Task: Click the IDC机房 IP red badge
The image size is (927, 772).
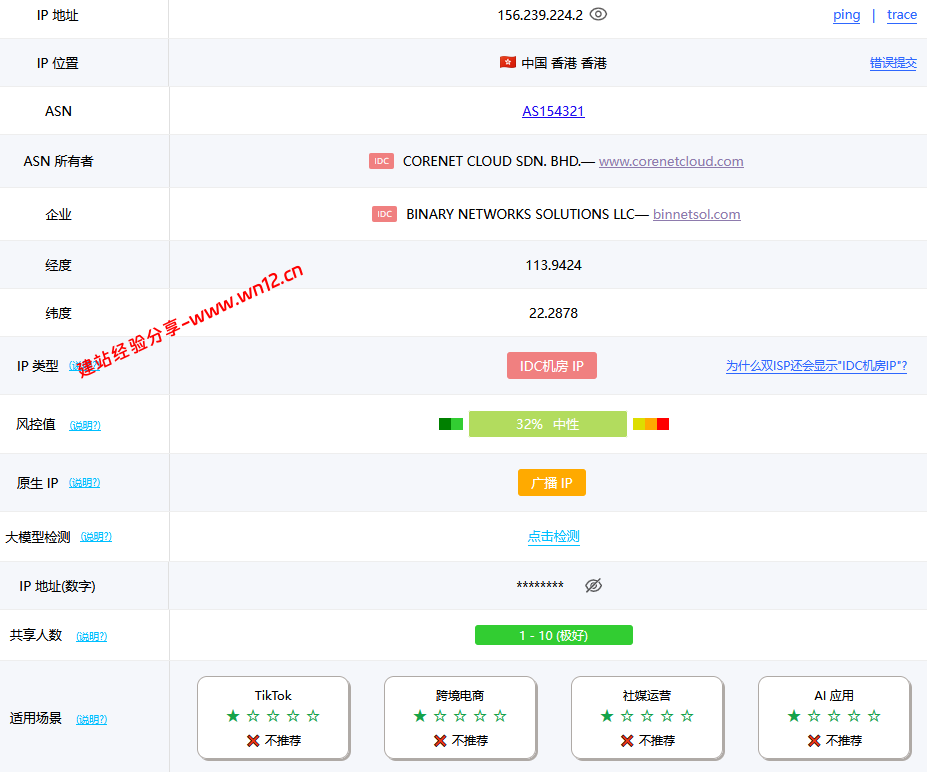Action: [x=552, y=366]
